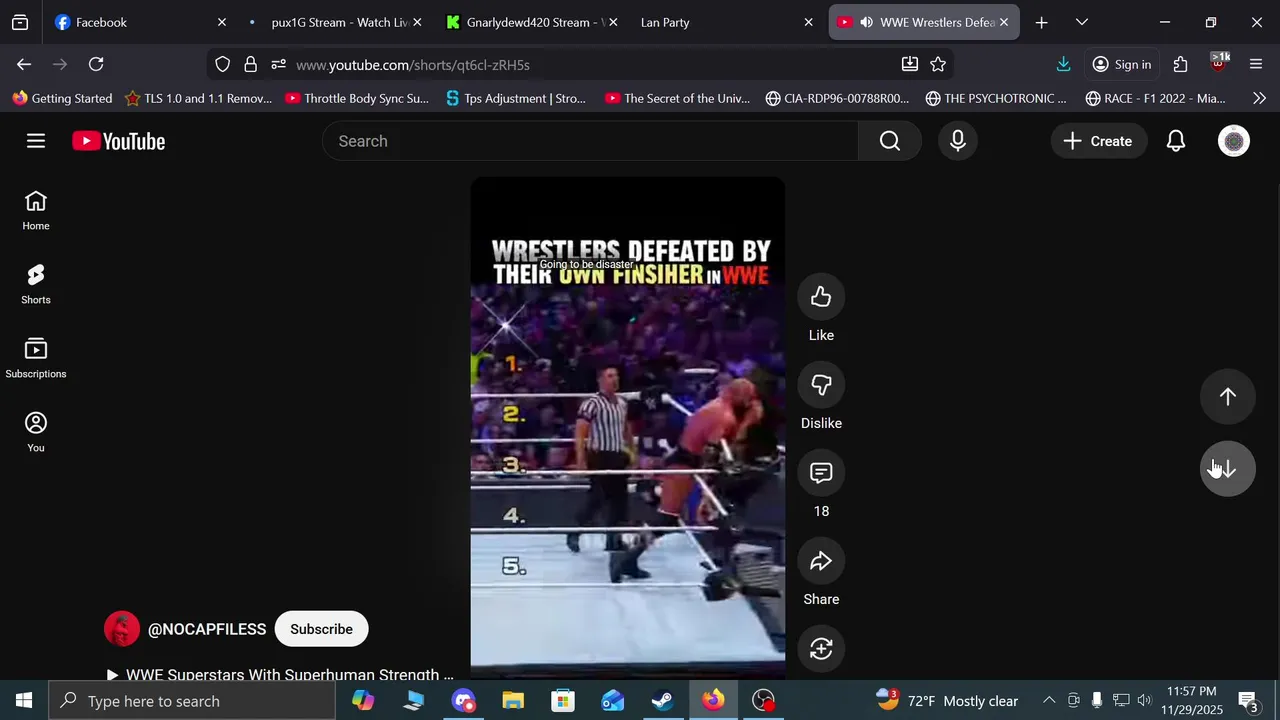
Task: Open the Tps Adjustment bookmark
Action: pyautogui.click(x=516, y=98)
